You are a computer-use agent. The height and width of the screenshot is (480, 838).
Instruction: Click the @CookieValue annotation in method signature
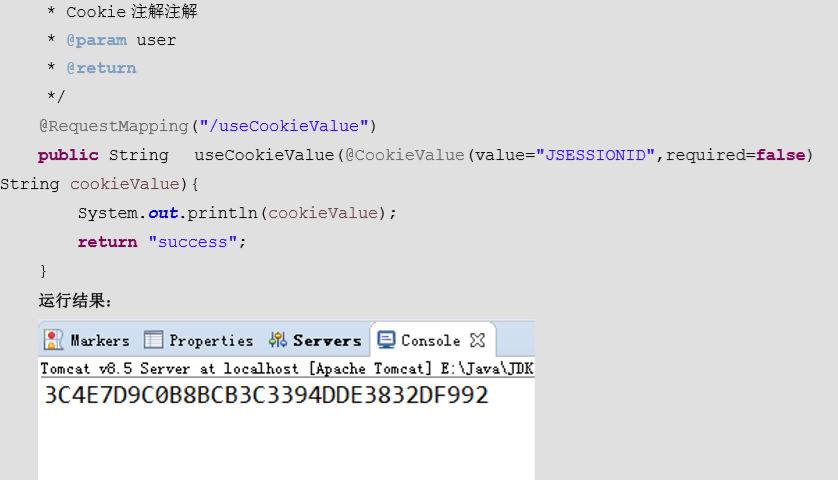coord(405,155)
